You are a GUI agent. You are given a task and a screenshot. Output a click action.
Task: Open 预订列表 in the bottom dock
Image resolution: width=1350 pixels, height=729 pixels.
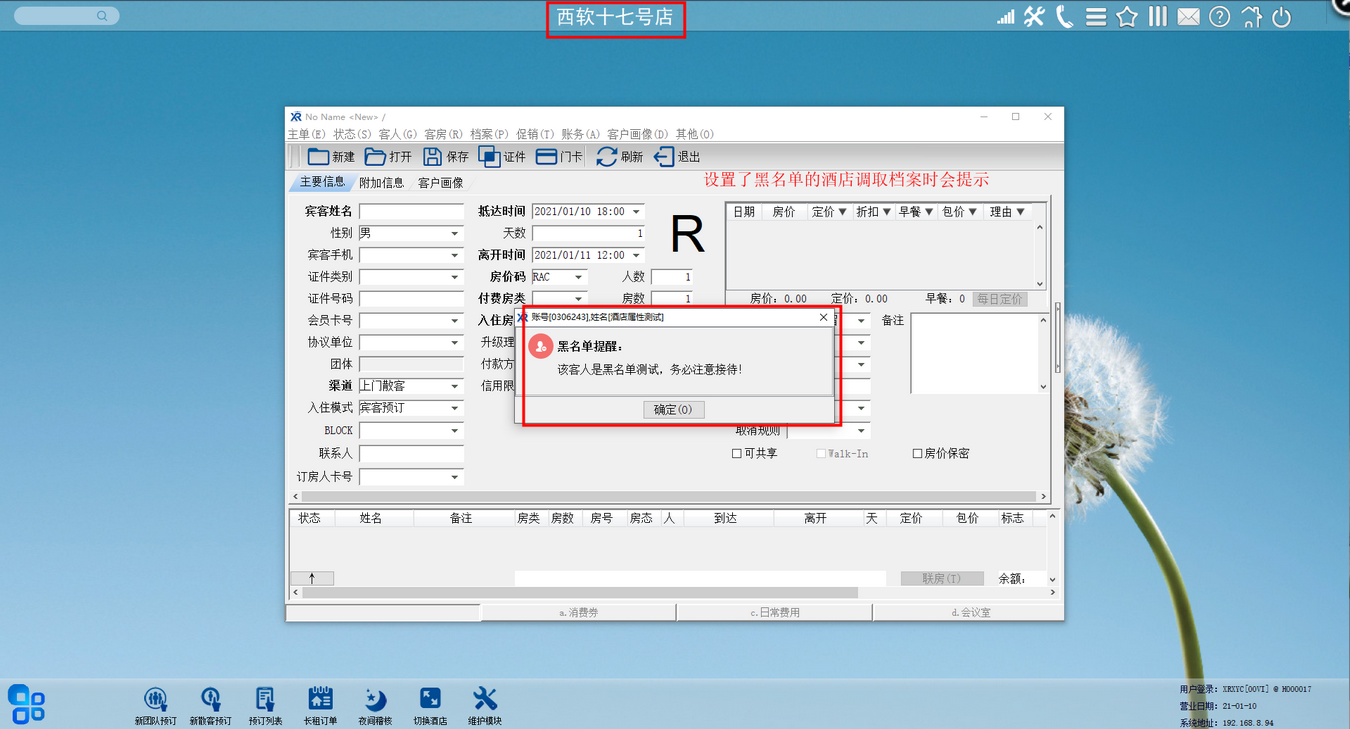click(x=265, y=705)
